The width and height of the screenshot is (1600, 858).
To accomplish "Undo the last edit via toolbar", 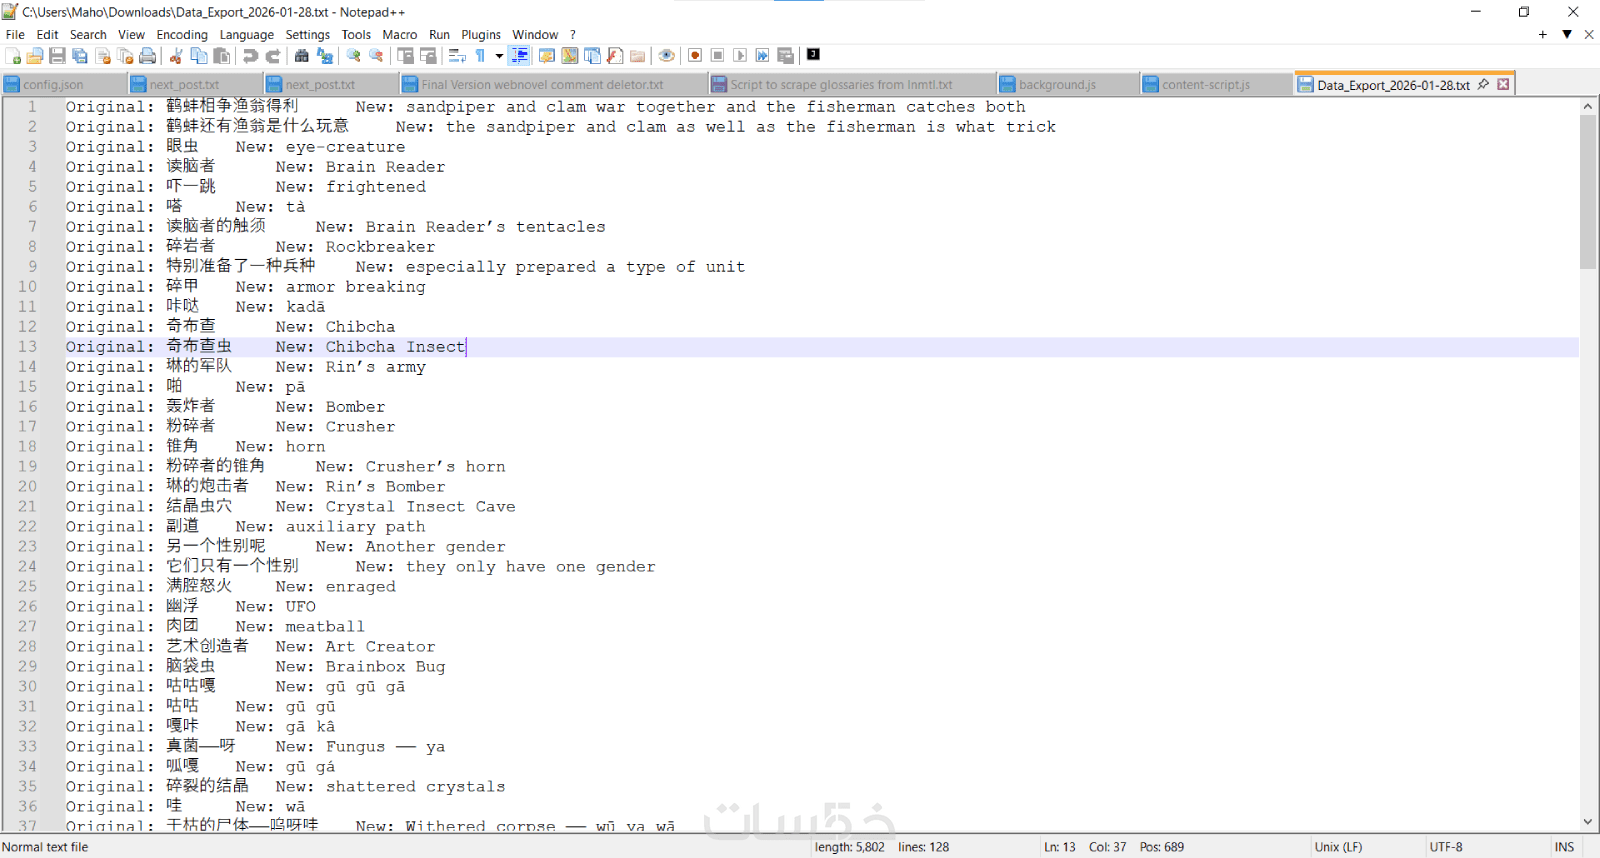I will pos(250,56).
